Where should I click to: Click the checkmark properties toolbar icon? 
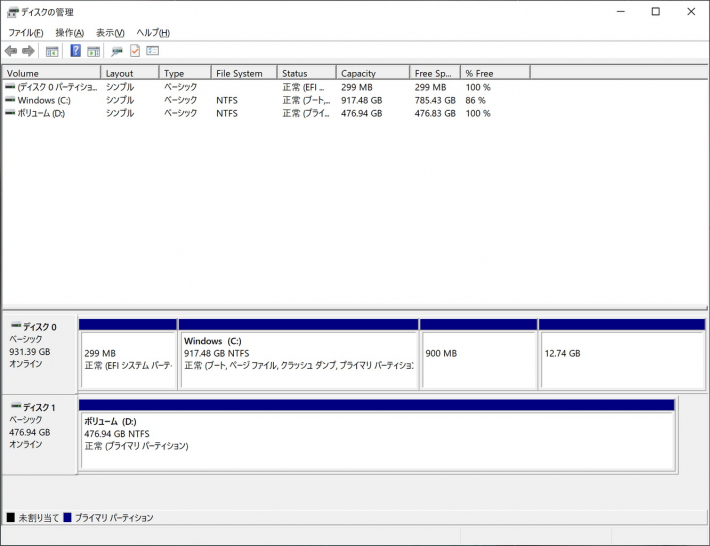[x=135, y=51]
